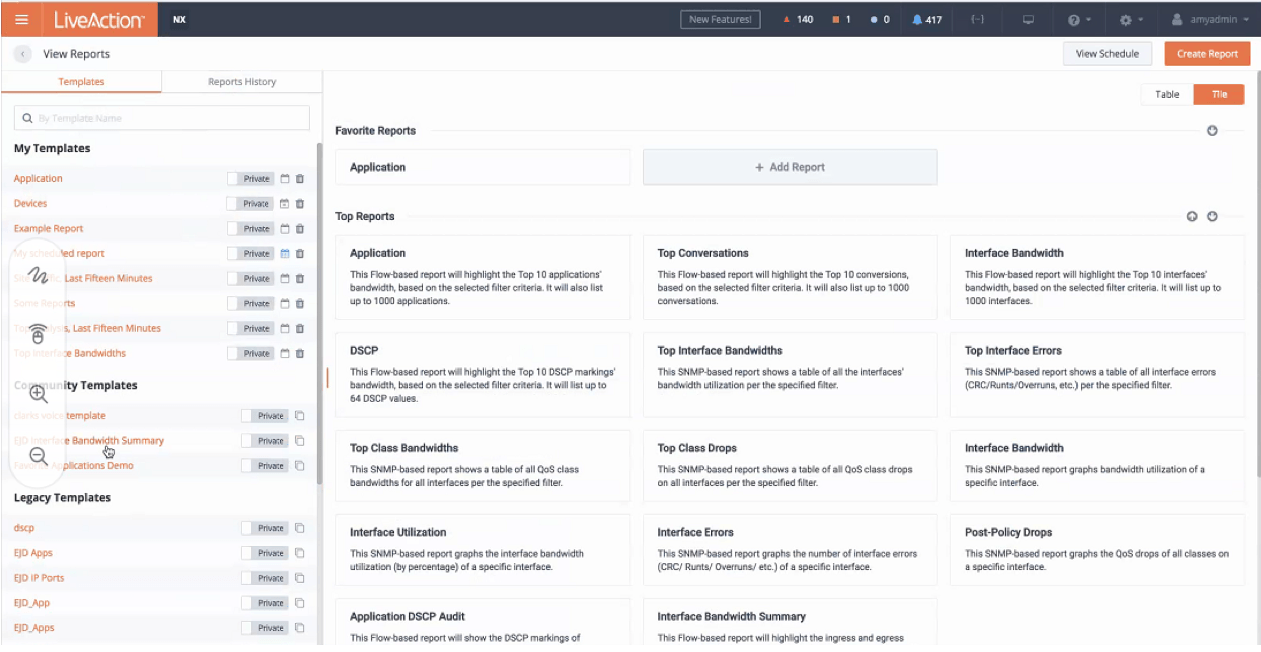Toggle Private switch for Example Report
Image resolution: width=1261 pixels, height=652 pixels.
pos(250,229)
